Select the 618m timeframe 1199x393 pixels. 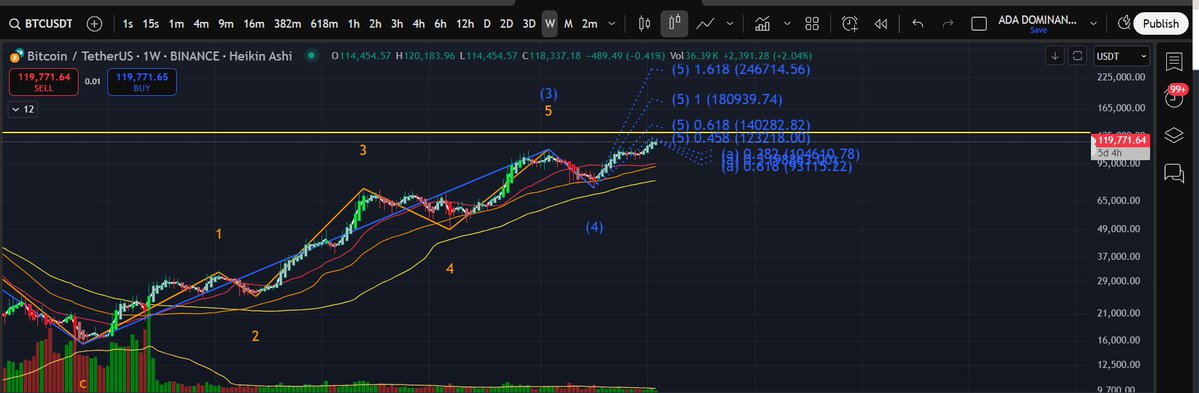click(x=324, y=24)
